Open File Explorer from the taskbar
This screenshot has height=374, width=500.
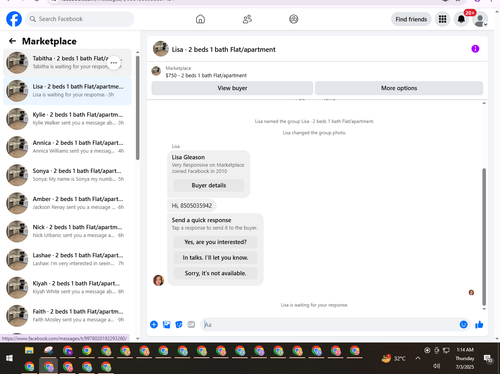[29, 351]
